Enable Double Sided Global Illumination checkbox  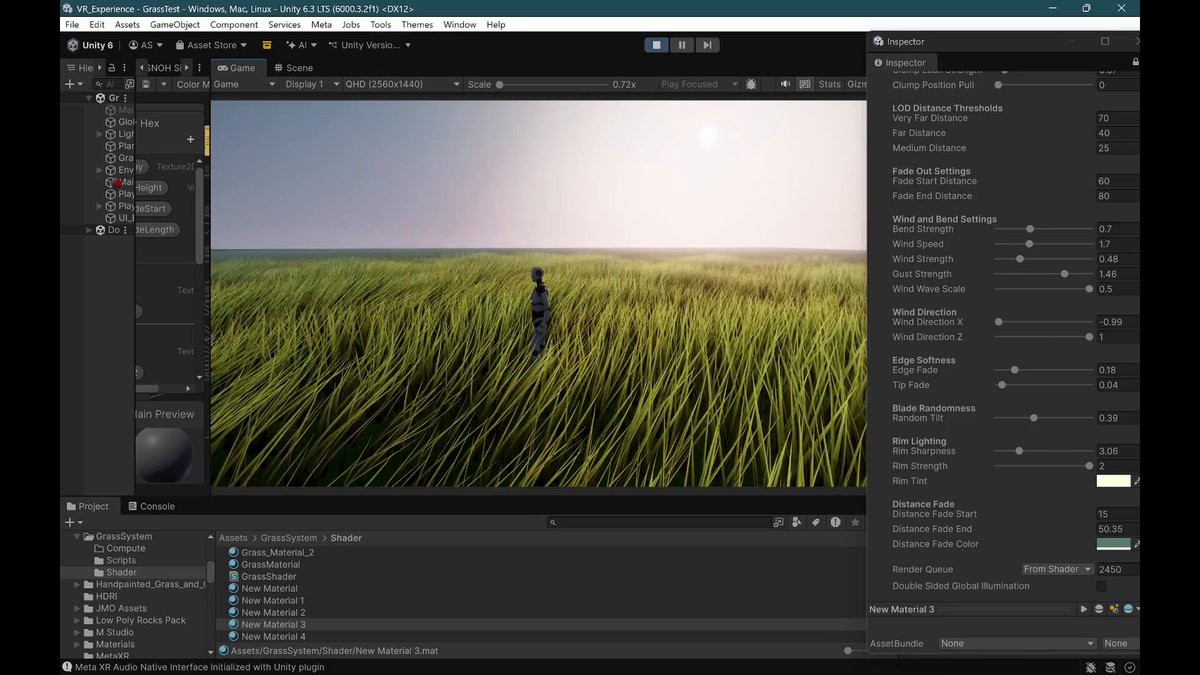[1101, 586]
